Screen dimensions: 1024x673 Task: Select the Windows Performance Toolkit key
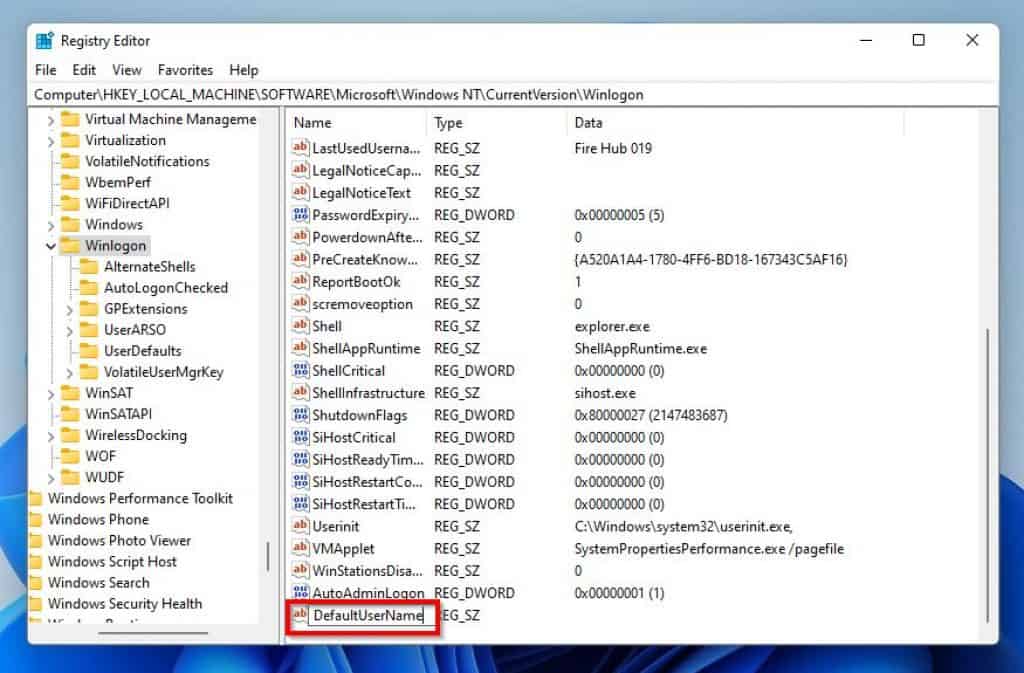pyautogui.click(x=140, y=498)
